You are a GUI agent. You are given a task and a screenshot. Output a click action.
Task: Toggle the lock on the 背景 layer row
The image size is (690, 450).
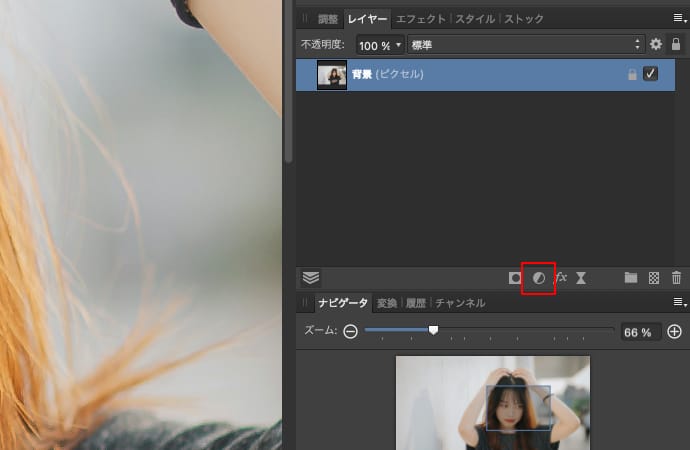point(631,75)
